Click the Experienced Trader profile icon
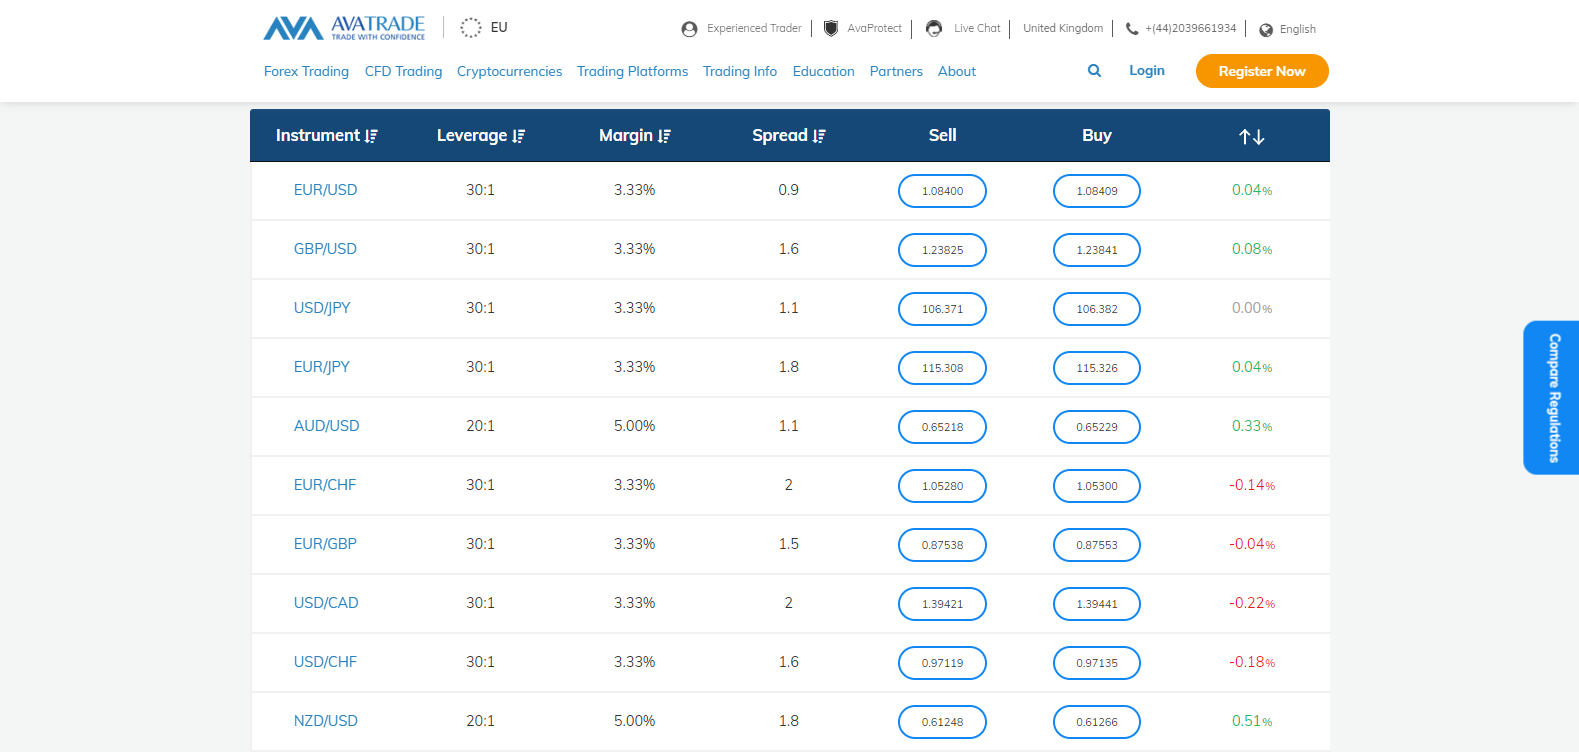The image size is (1579, 752). (689, 29)
